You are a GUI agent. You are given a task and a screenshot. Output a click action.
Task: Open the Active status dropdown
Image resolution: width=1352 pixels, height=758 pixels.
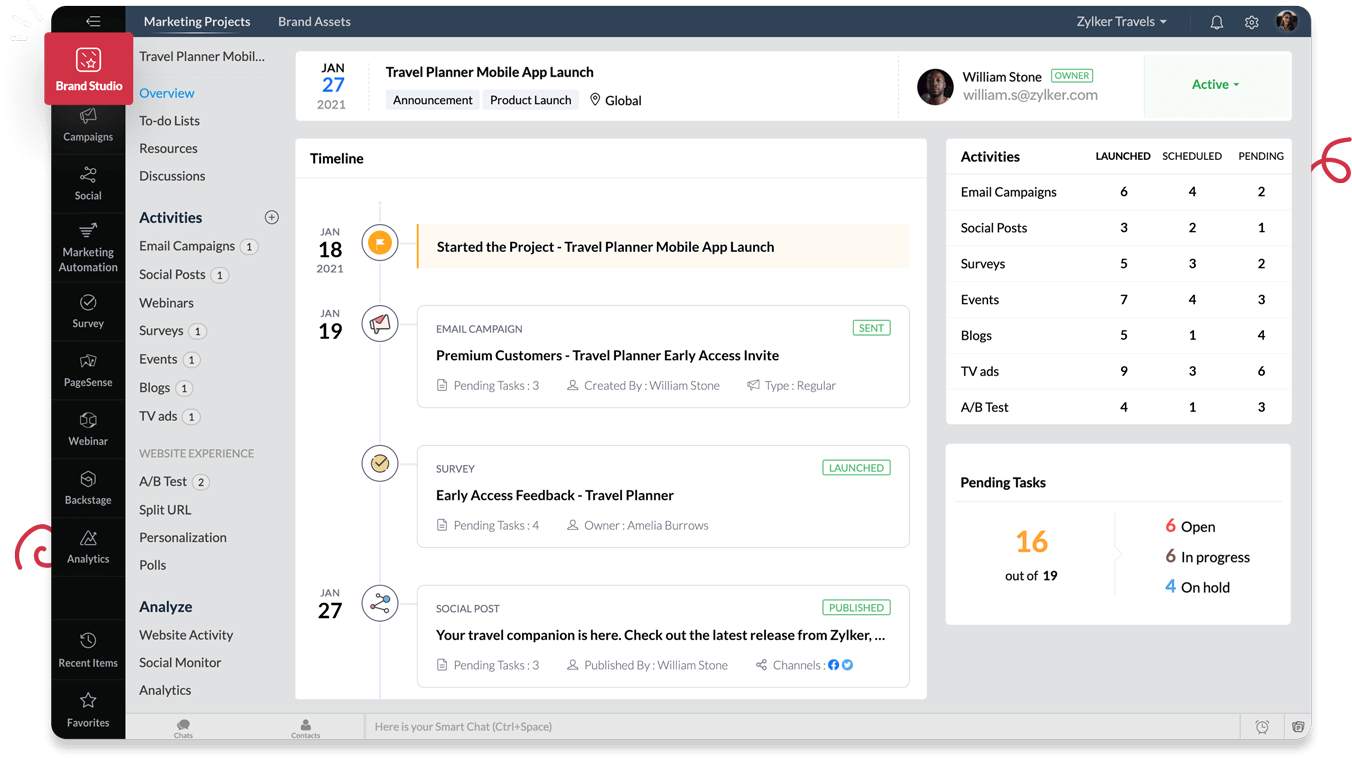click(x=1216, y=85)
